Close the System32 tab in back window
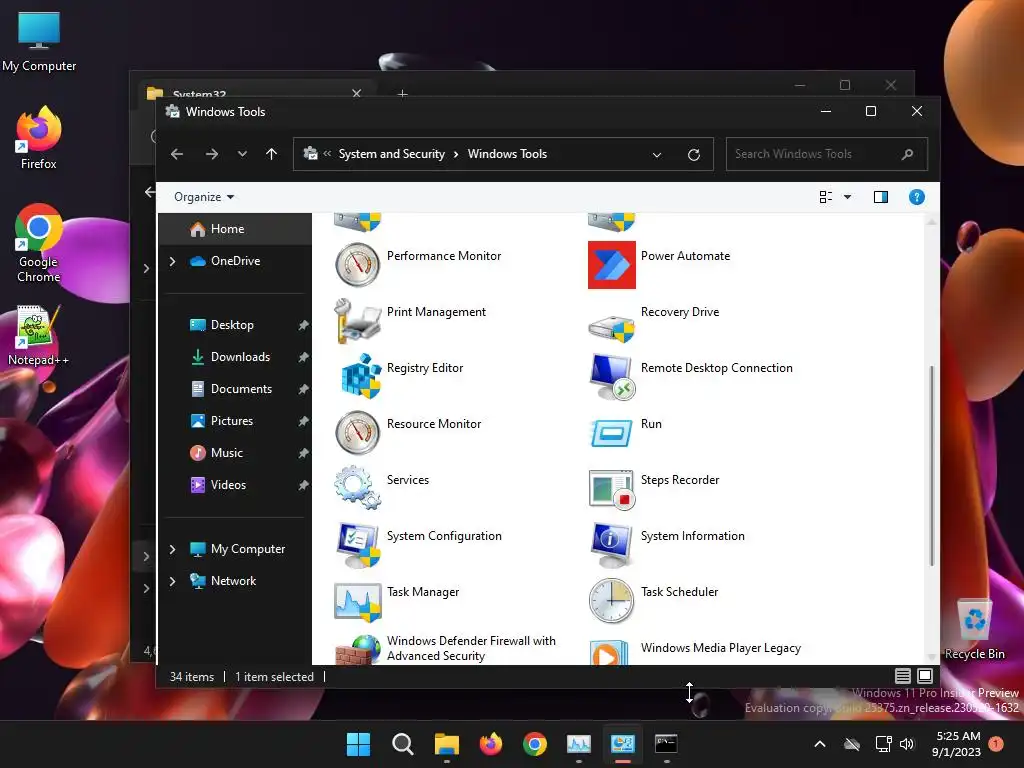The height and width of the screenshot is (768, 1024). (x=357, y=93)
